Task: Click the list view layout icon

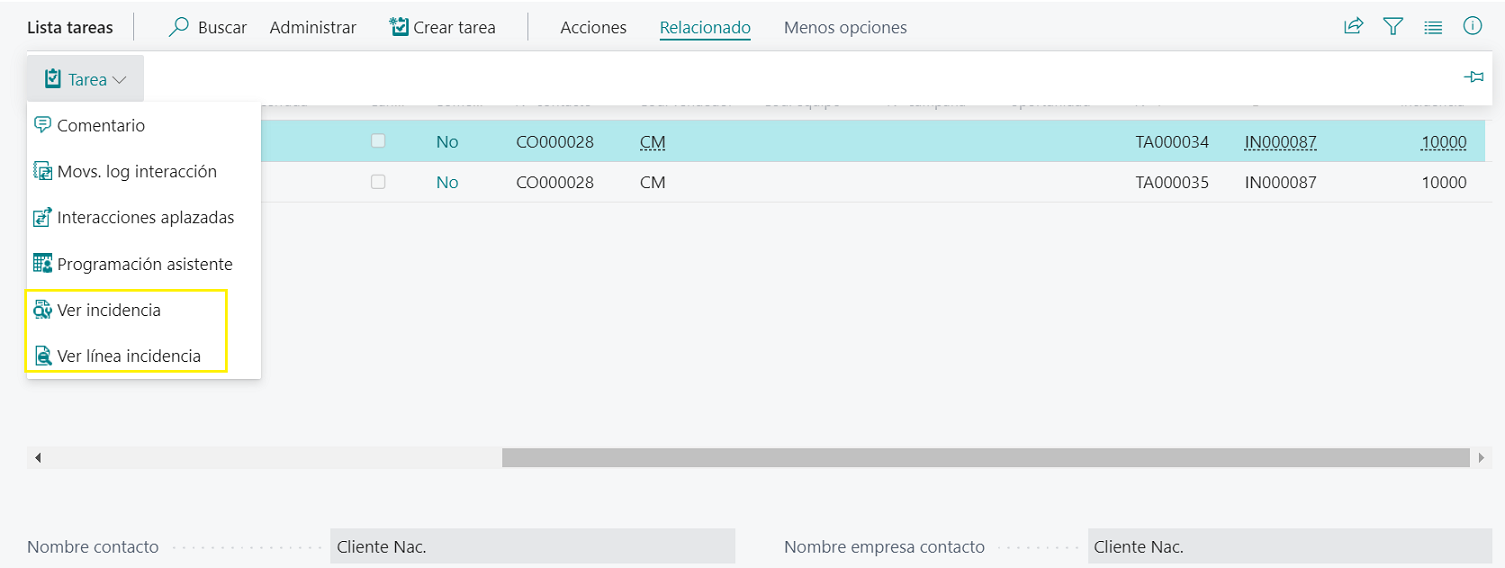Action: tap(1433, 28)
